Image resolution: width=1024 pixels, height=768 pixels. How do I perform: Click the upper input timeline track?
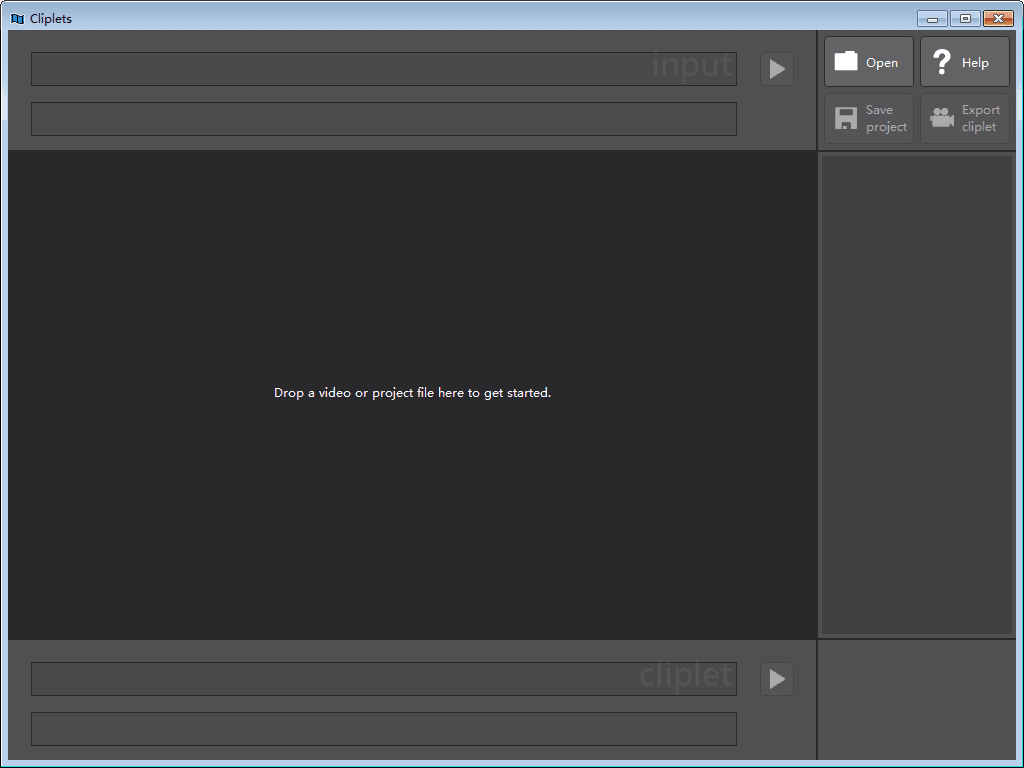coord(383,69)
